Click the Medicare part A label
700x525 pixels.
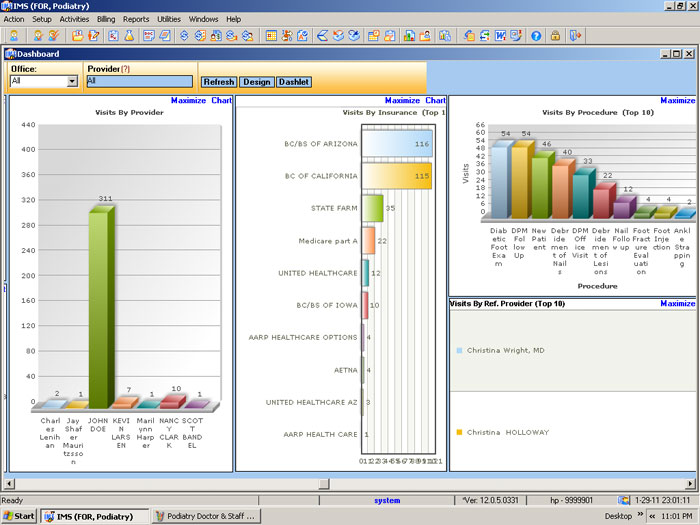coord(328,241)
